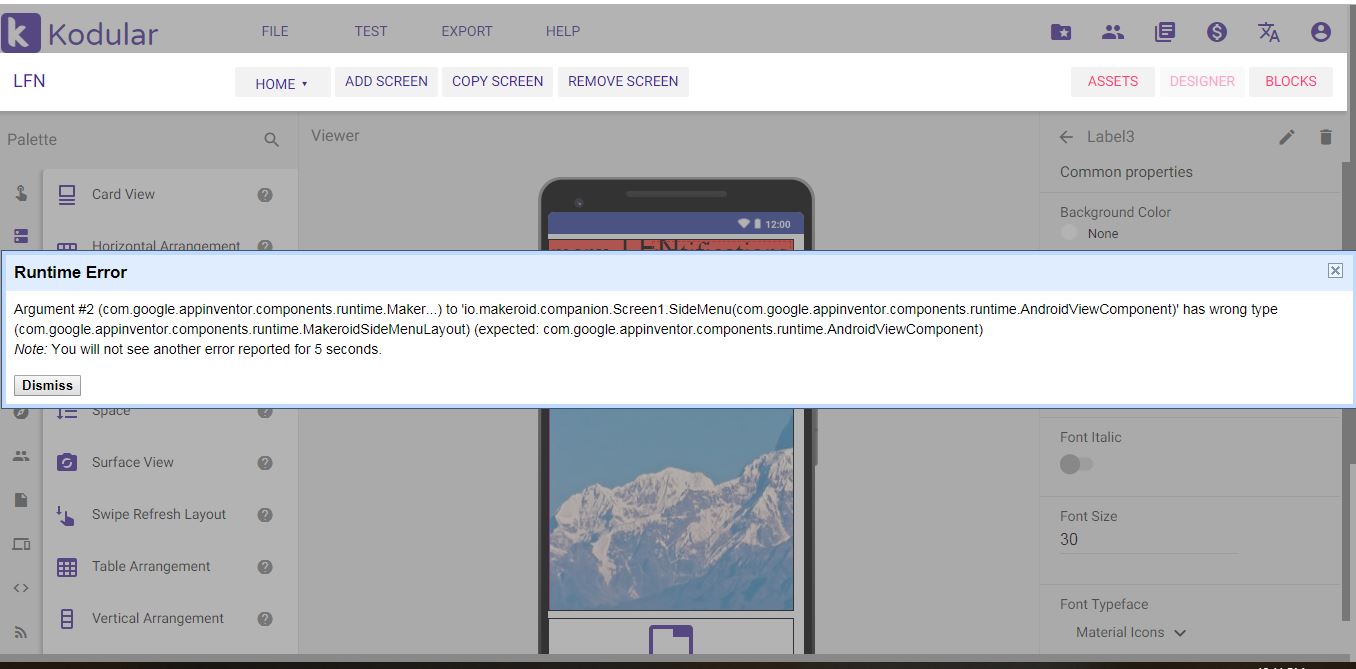Open the starred projects folder icon
Screen dimensions: 1356x669
point(1061,32)
